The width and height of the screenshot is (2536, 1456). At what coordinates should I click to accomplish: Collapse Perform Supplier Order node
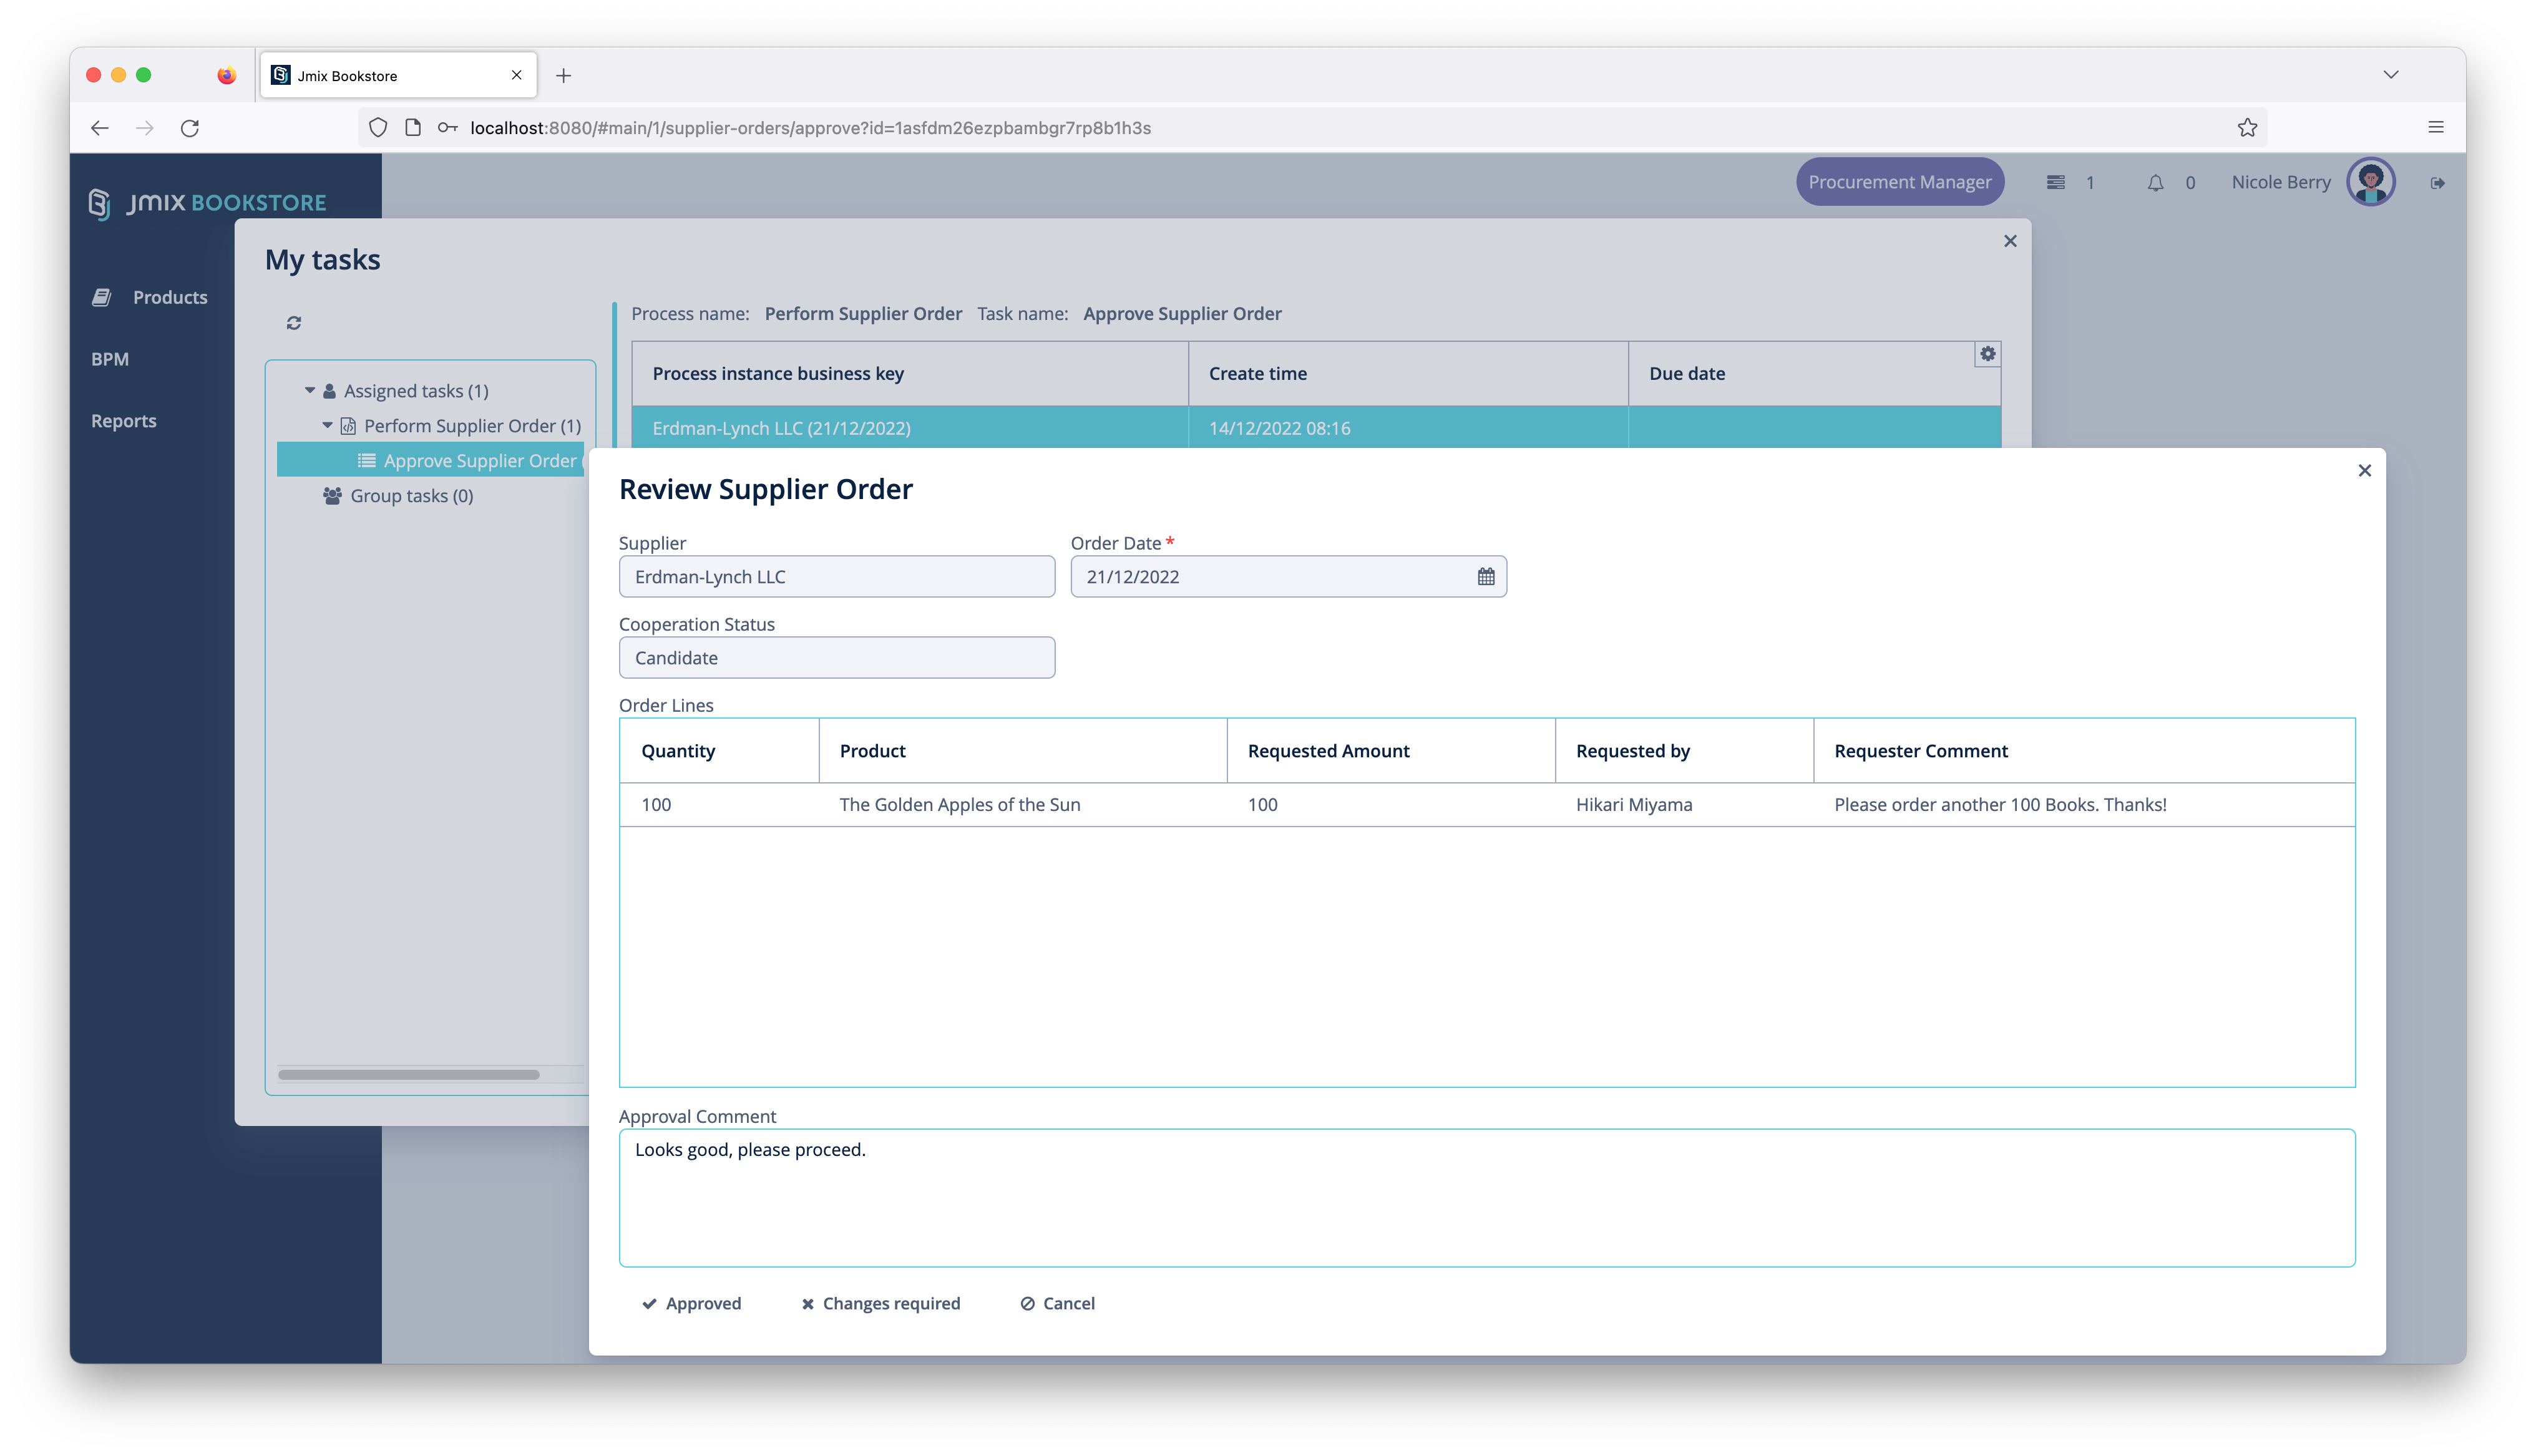click(327, 426)
